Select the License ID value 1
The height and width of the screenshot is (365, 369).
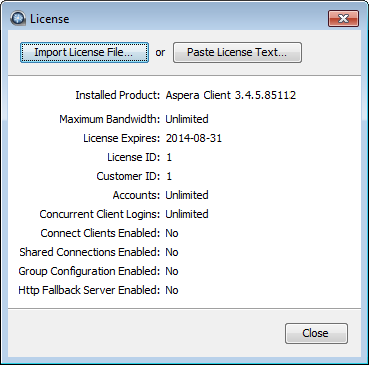click(x=169, y=157)
